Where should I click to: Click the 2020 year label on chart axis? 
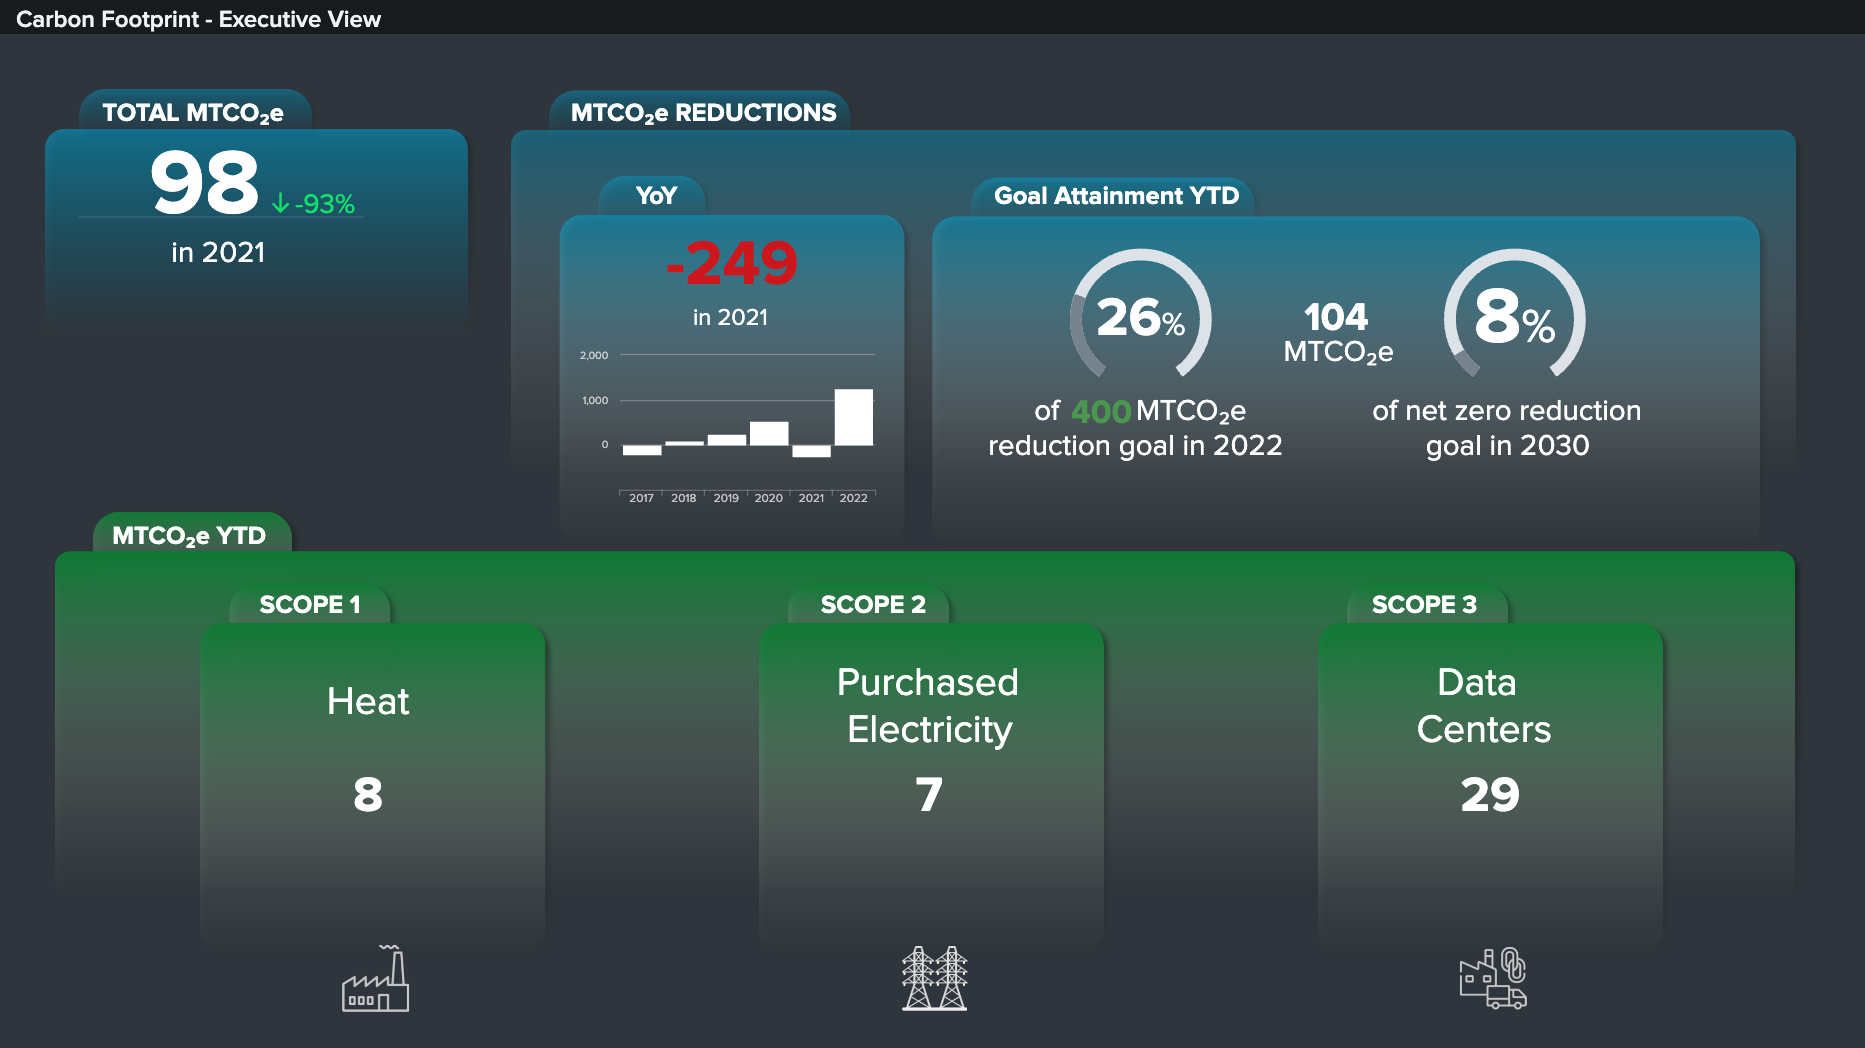point(769,498)
